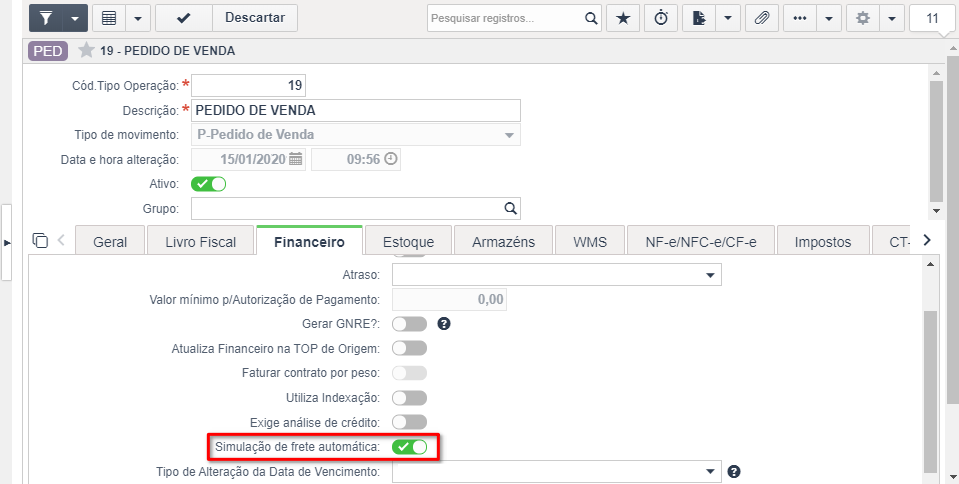Click header panel scrollbar up arrow
The width and height of the screenshot is (959, 484).
[x=936, y=73]
